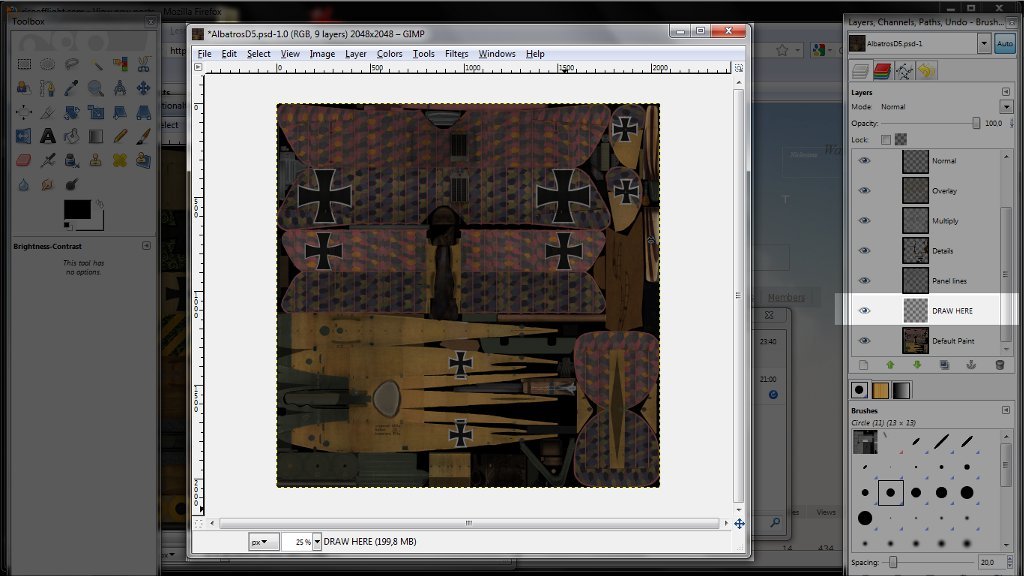Select the Blur/Sharpen droplet tool

pos(24,184)
